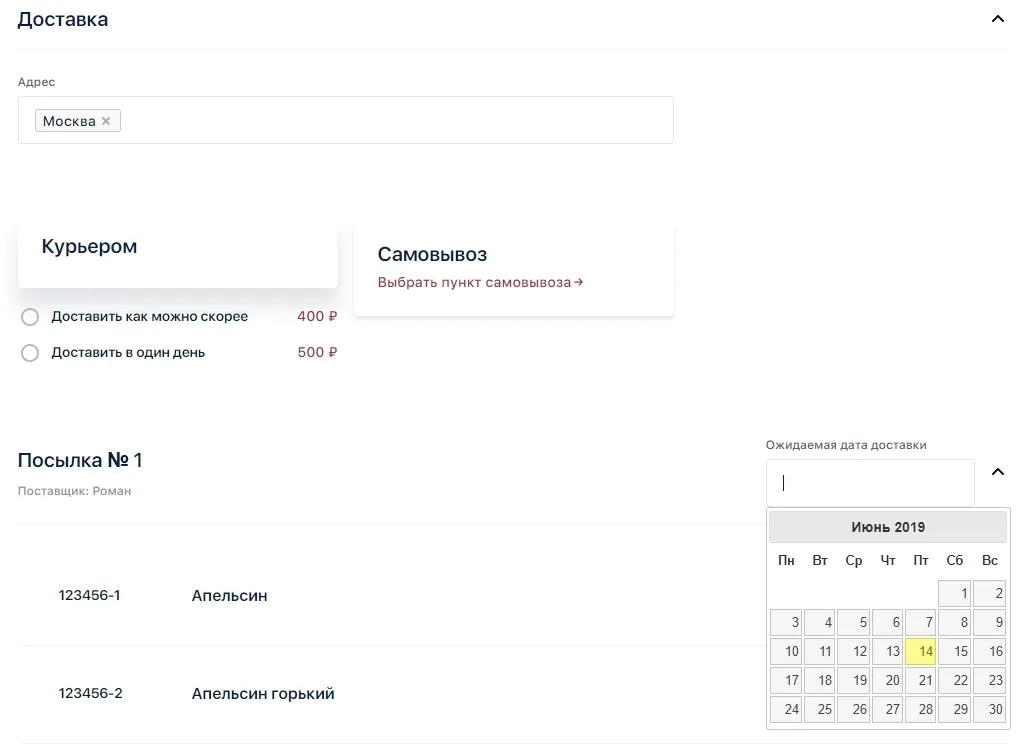The width and height of the screenshot is (1035, 750).
Task: Pick June 13 in the calendar
Action: [x=887, y=651]
